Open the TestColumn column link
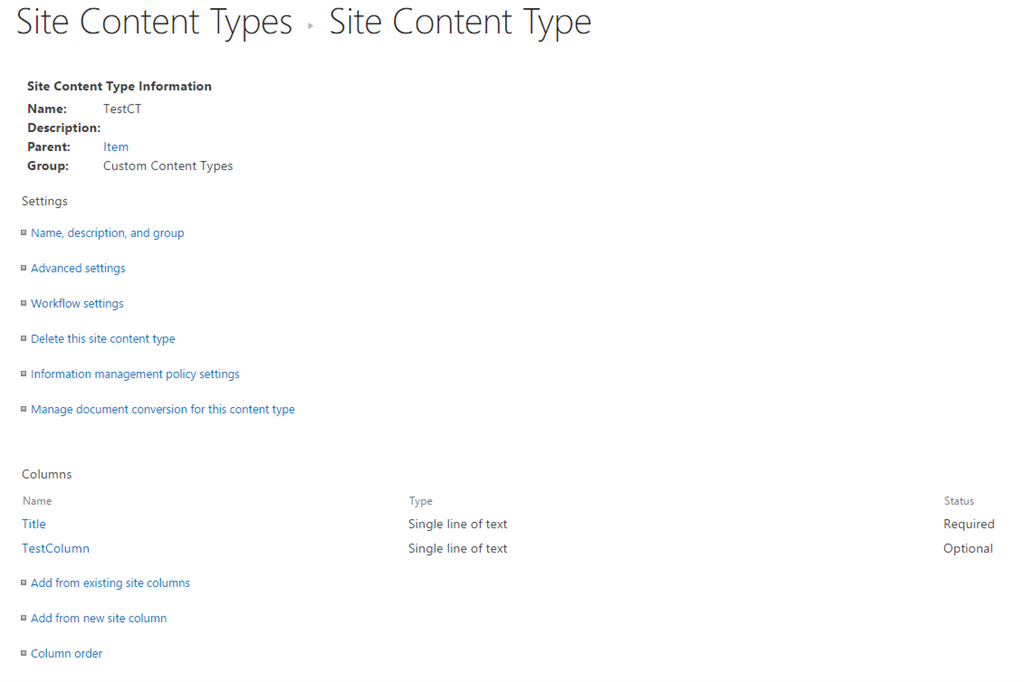 tap(56, 548)
